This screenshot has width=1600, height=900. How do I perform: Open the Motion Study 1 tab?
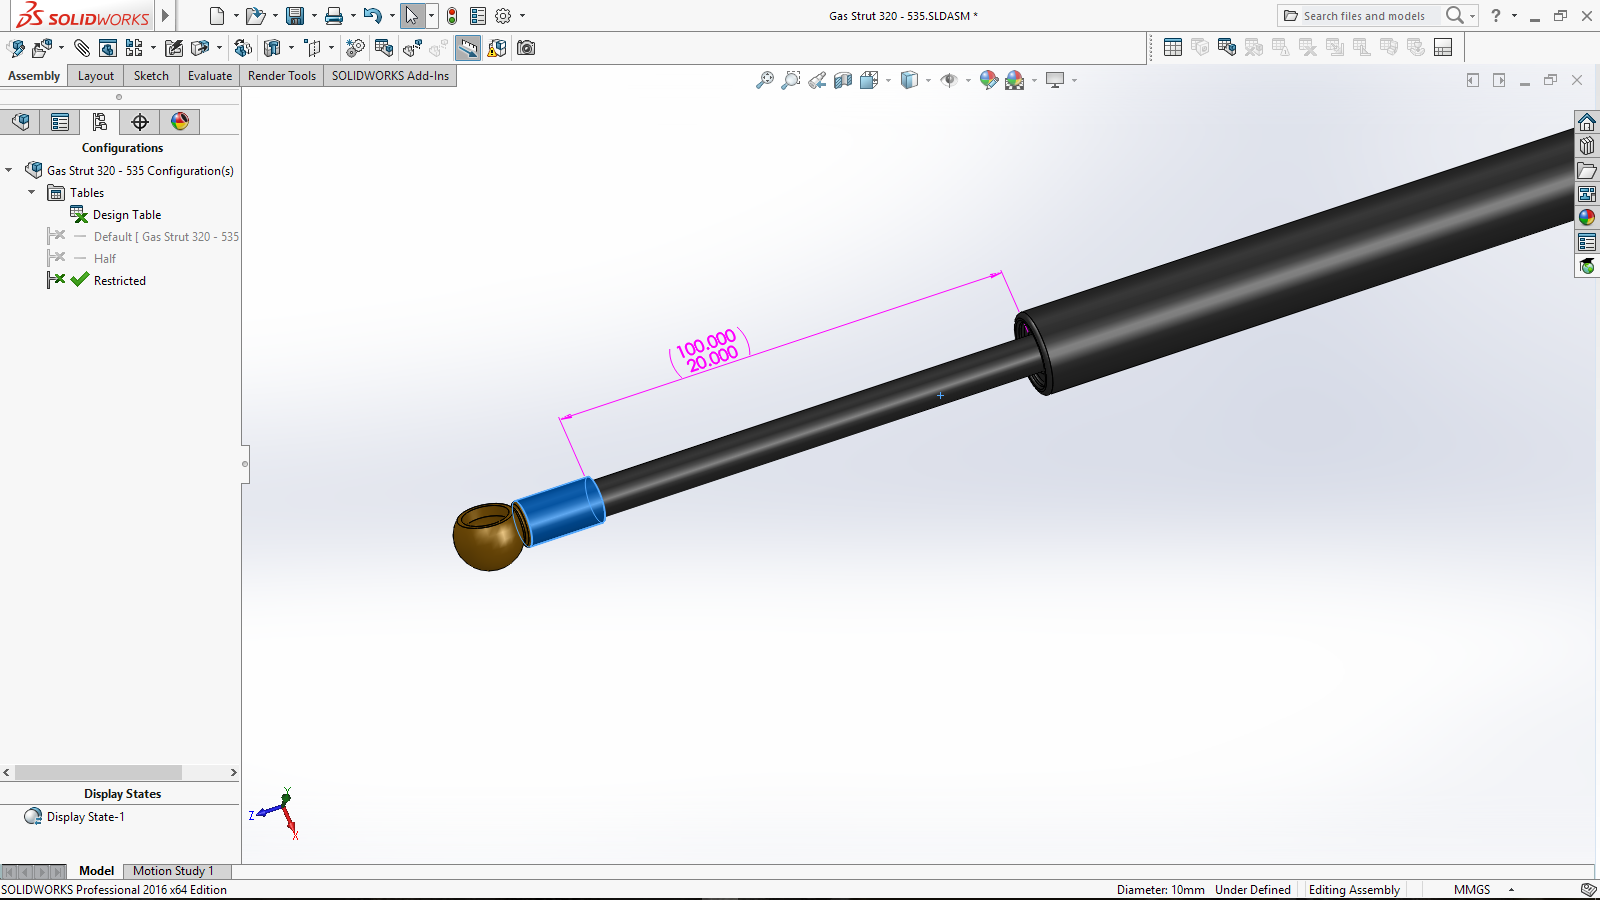(x=173, y=871)
